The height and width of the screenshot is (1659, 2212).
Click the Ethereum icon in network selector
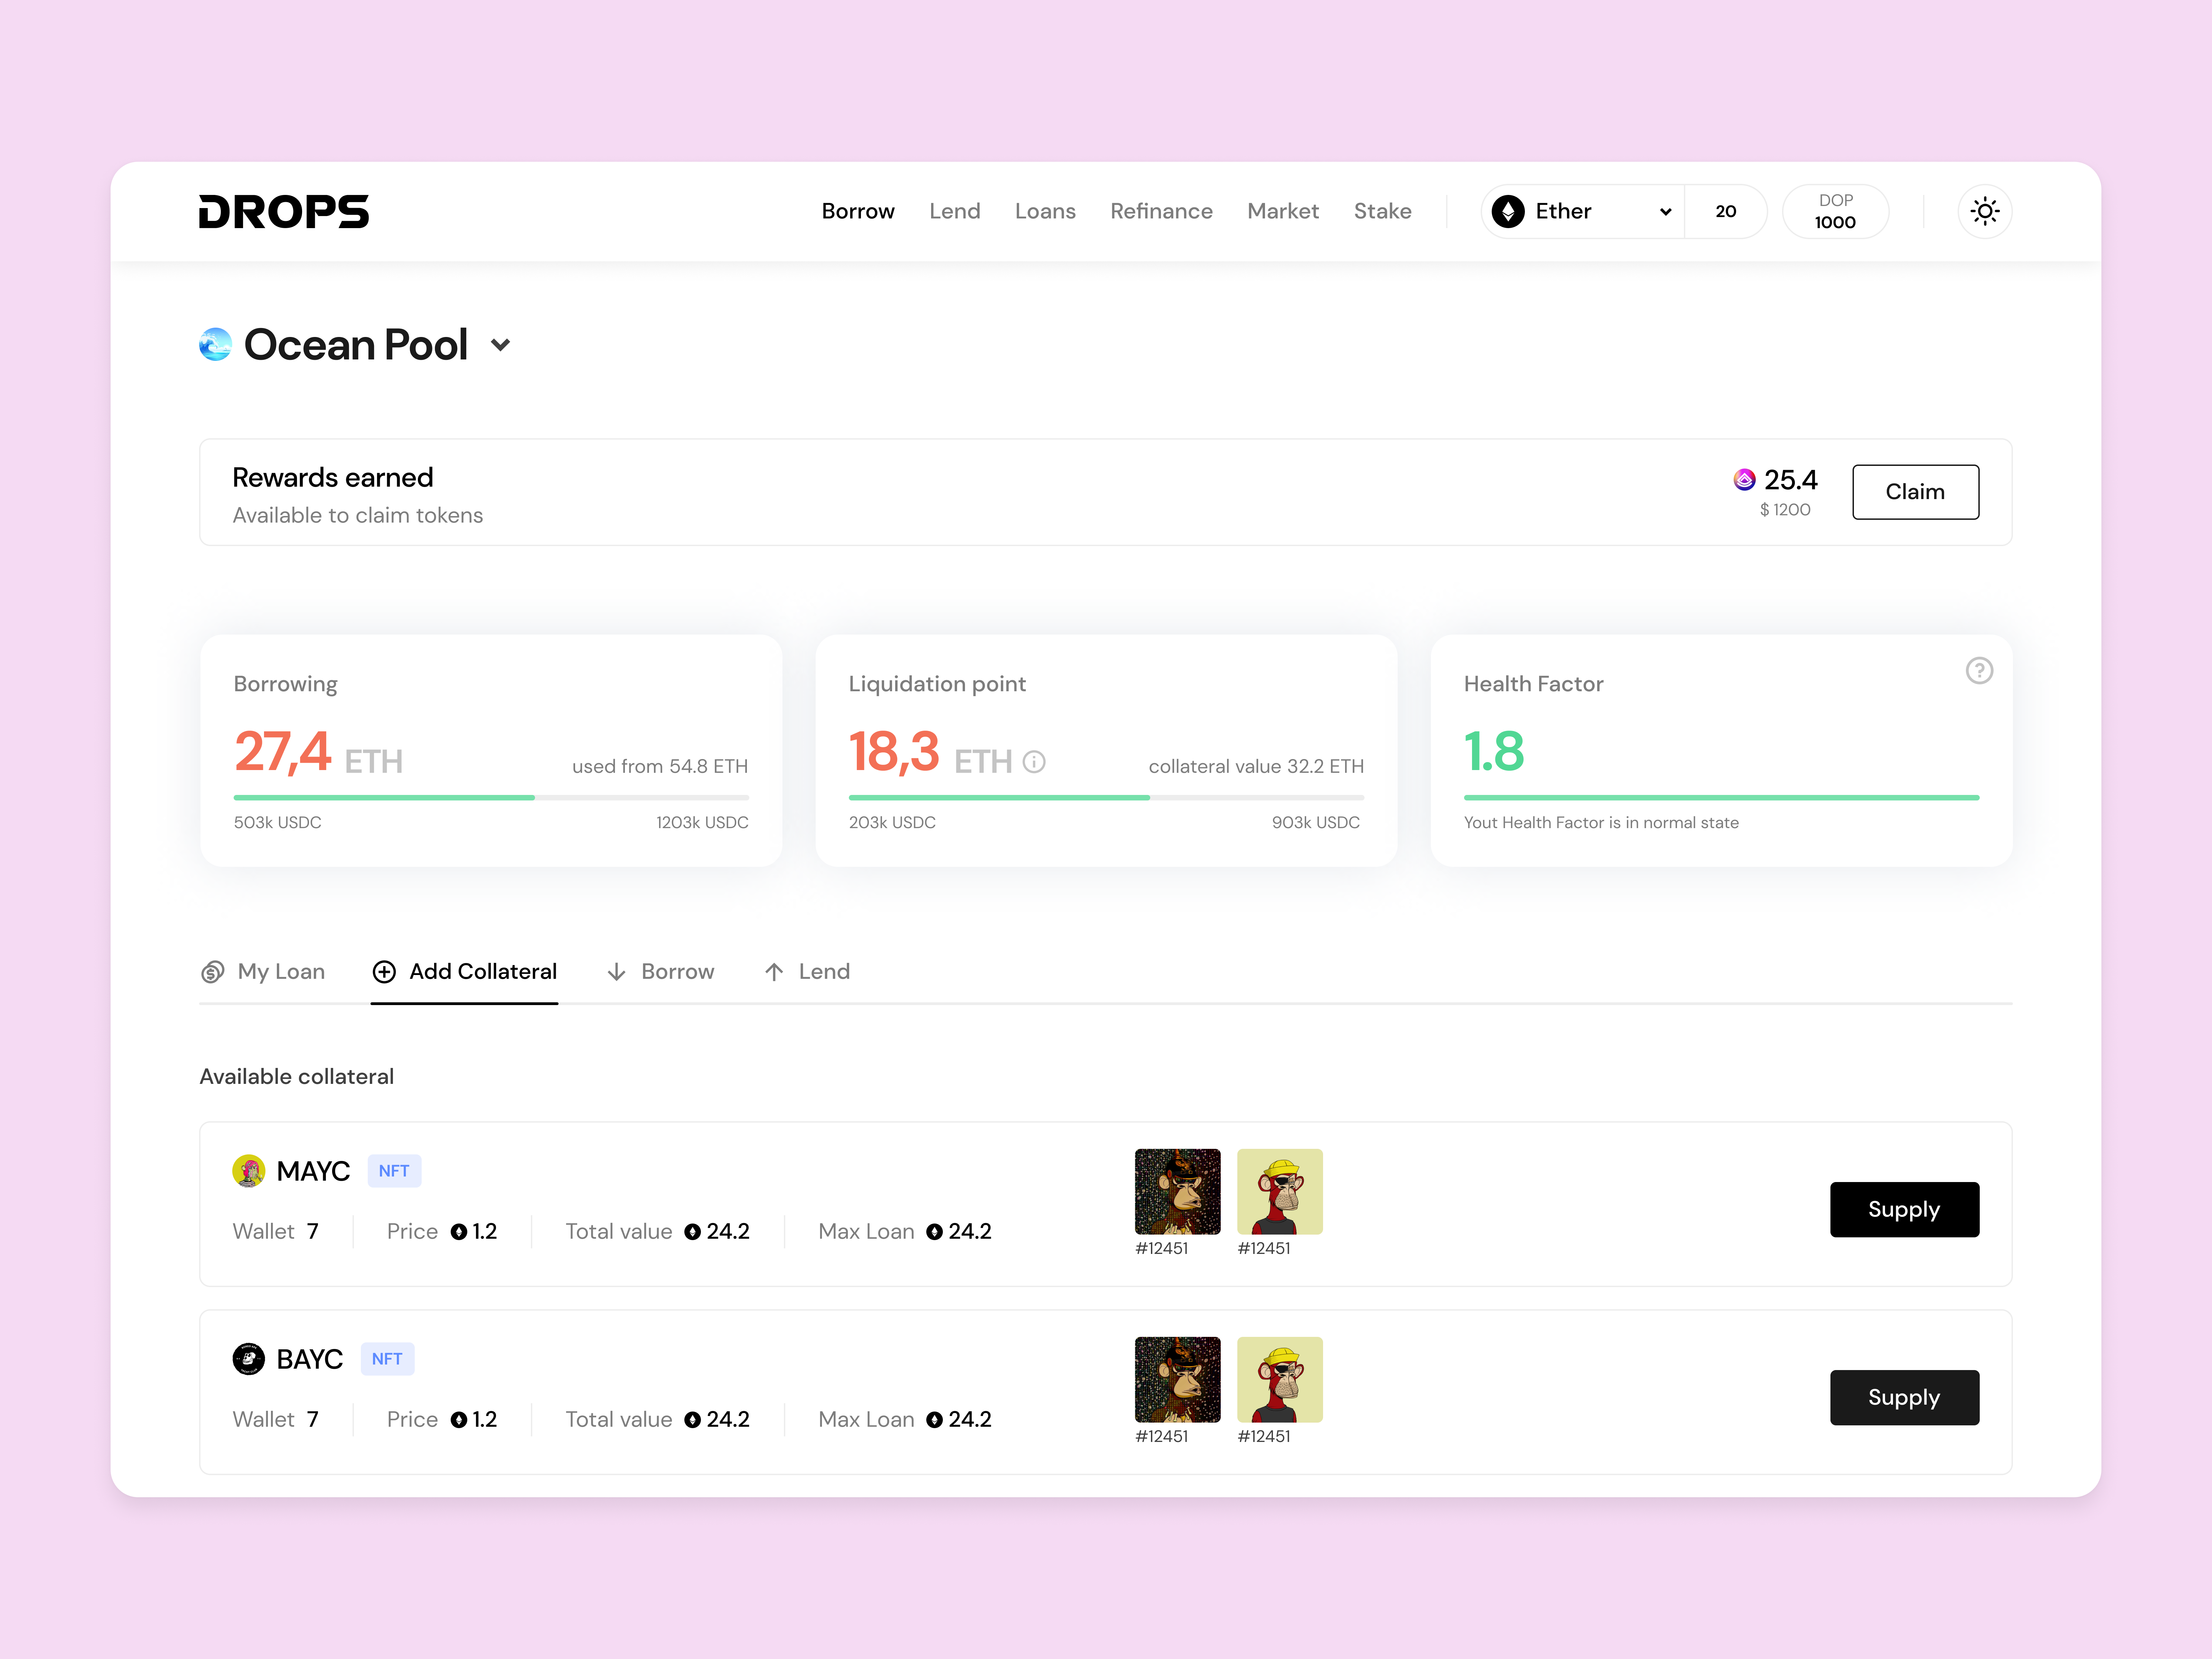(1508, 211)
